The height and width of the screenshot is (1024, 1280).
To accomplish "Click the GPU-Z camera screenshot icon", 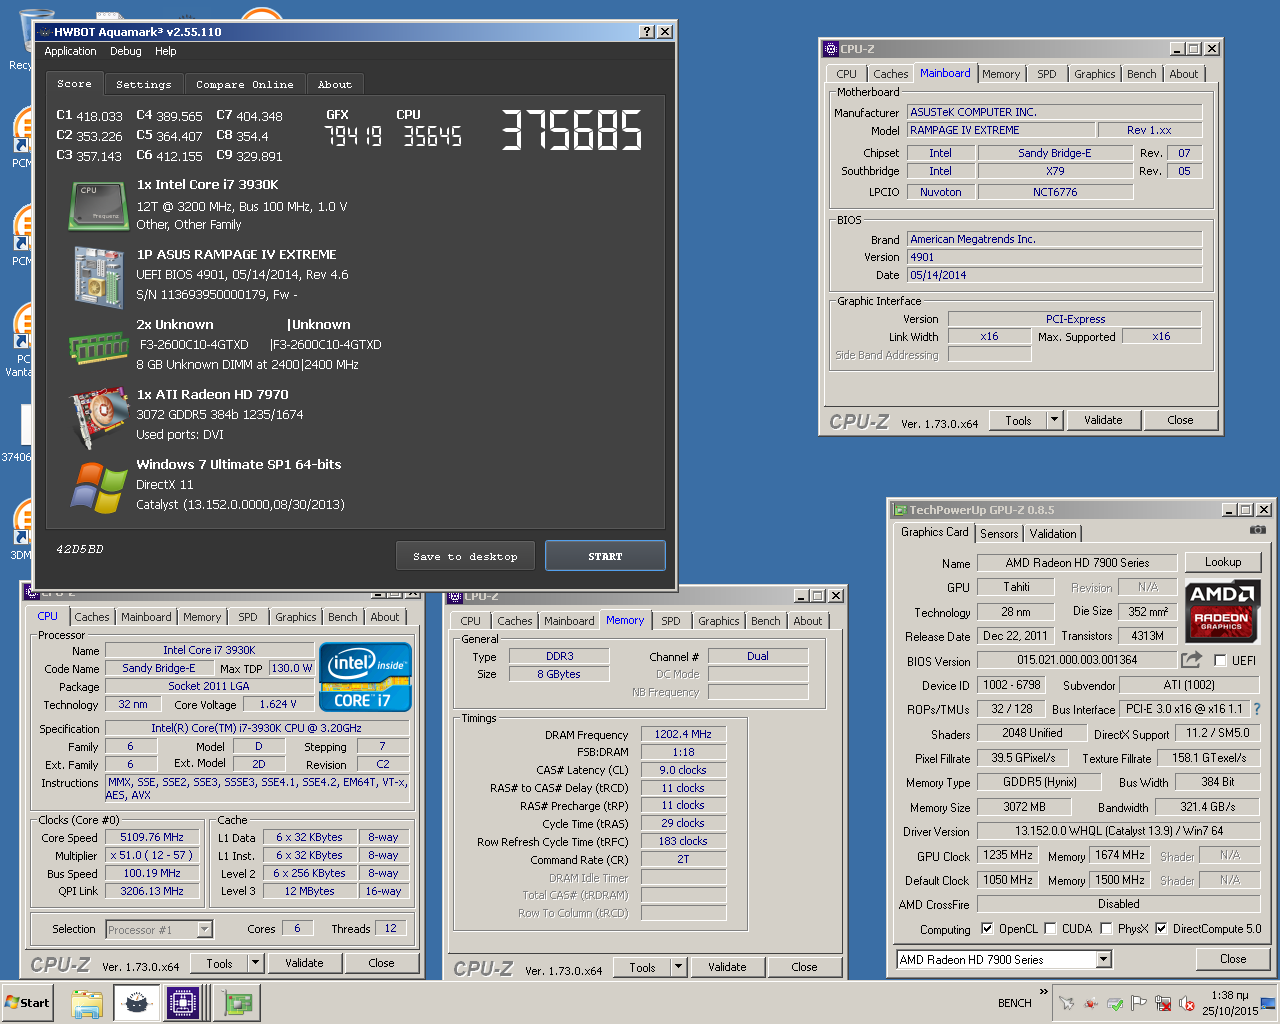I will point(1258,530).
